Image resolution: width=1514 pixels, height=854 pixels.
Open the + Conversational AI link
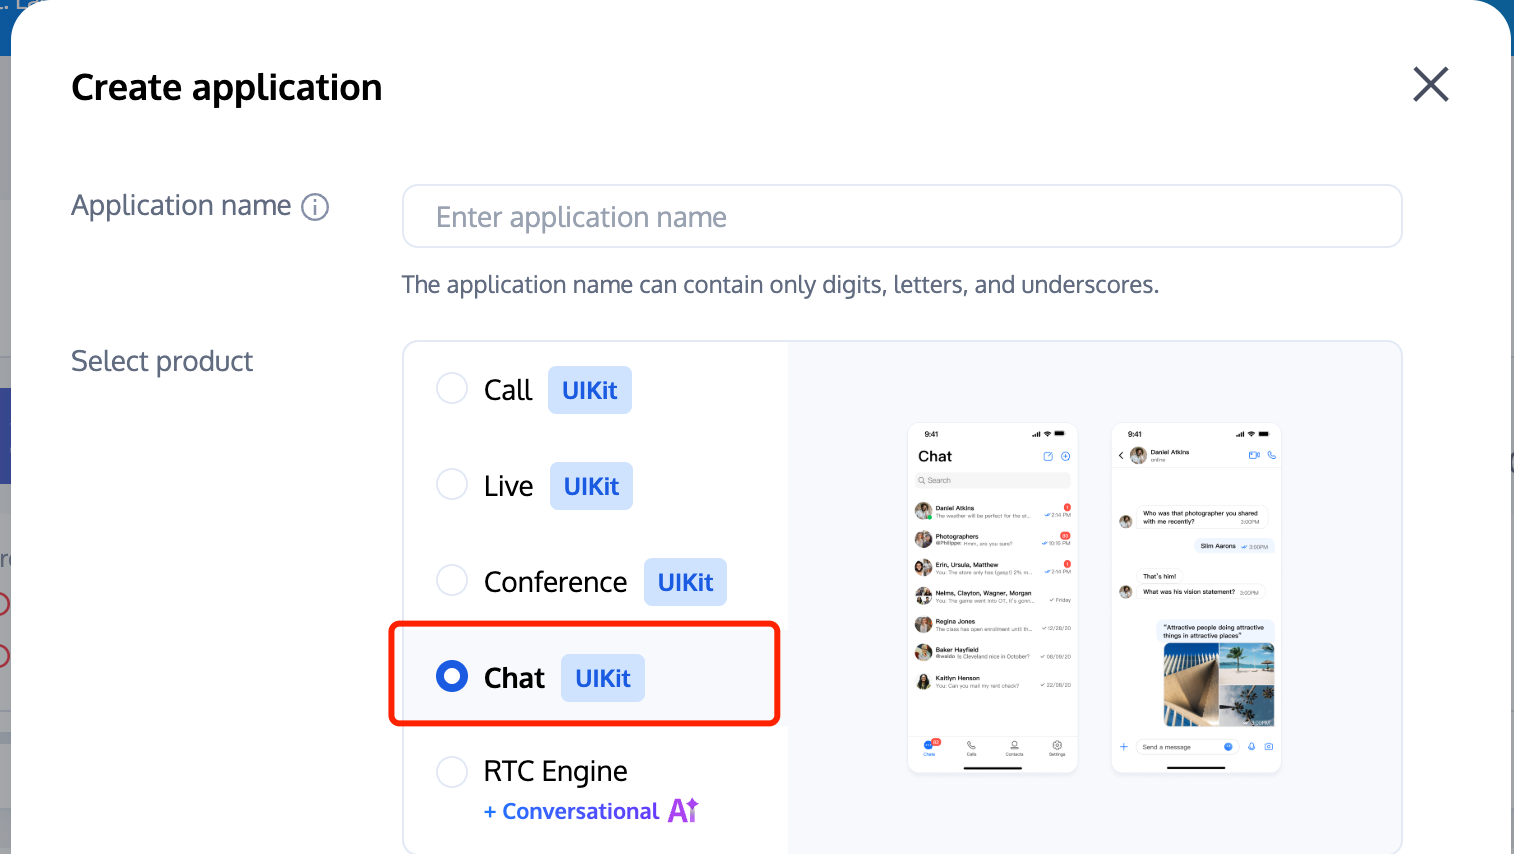click(x=590, y=811)
